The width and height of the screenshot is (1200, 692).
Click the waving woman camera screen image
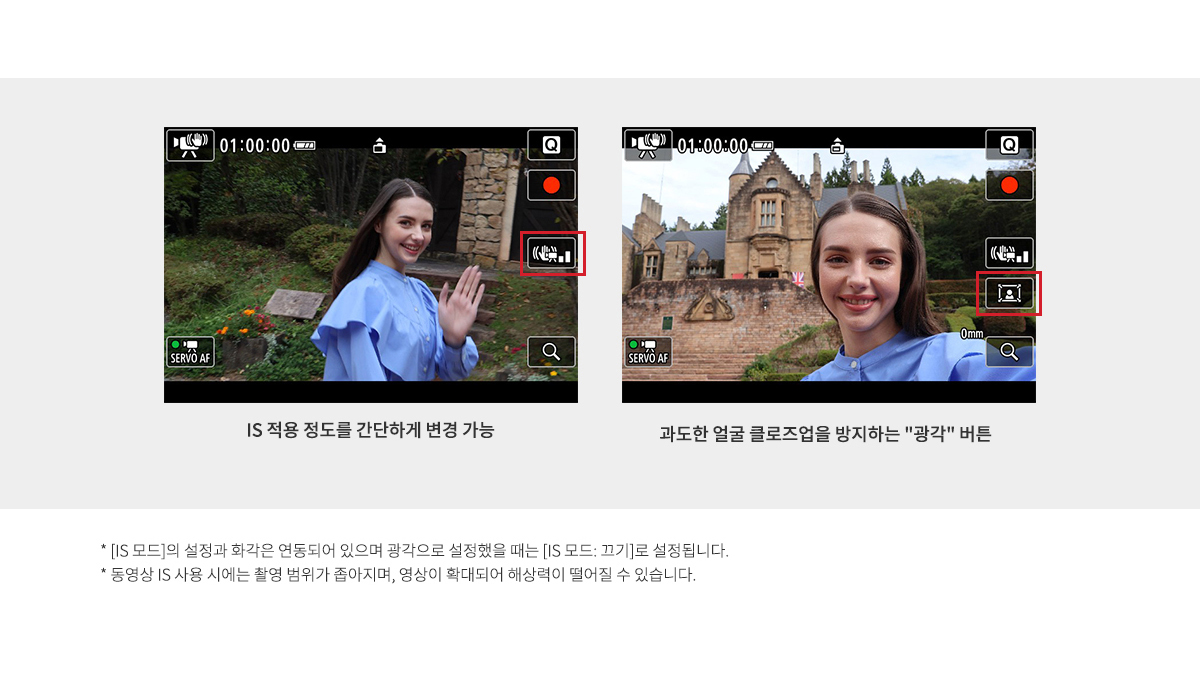point(371,265)
